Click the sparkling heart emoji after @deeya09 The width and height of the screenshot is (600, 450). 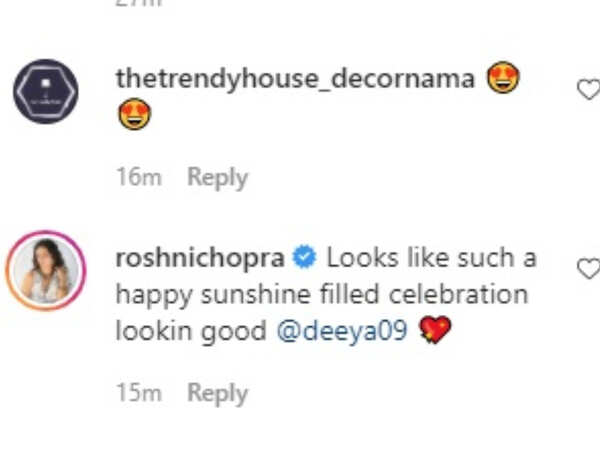435,331
